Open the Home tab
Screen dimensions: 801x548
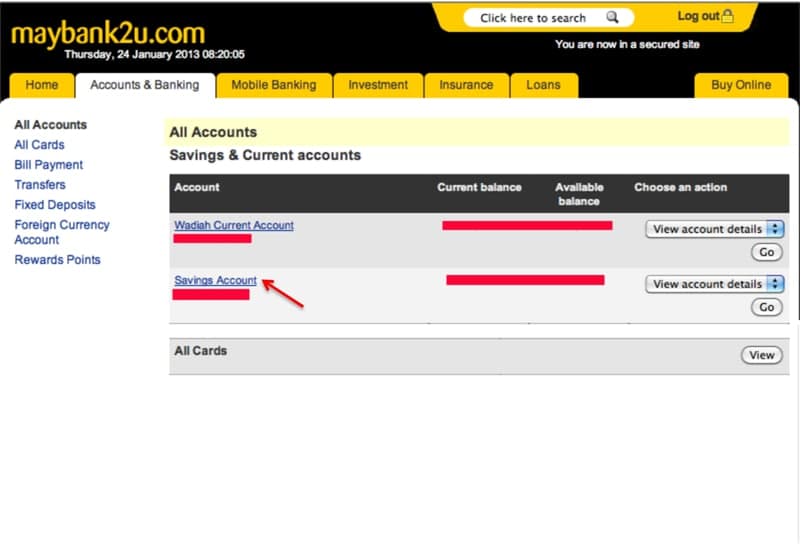42,85
